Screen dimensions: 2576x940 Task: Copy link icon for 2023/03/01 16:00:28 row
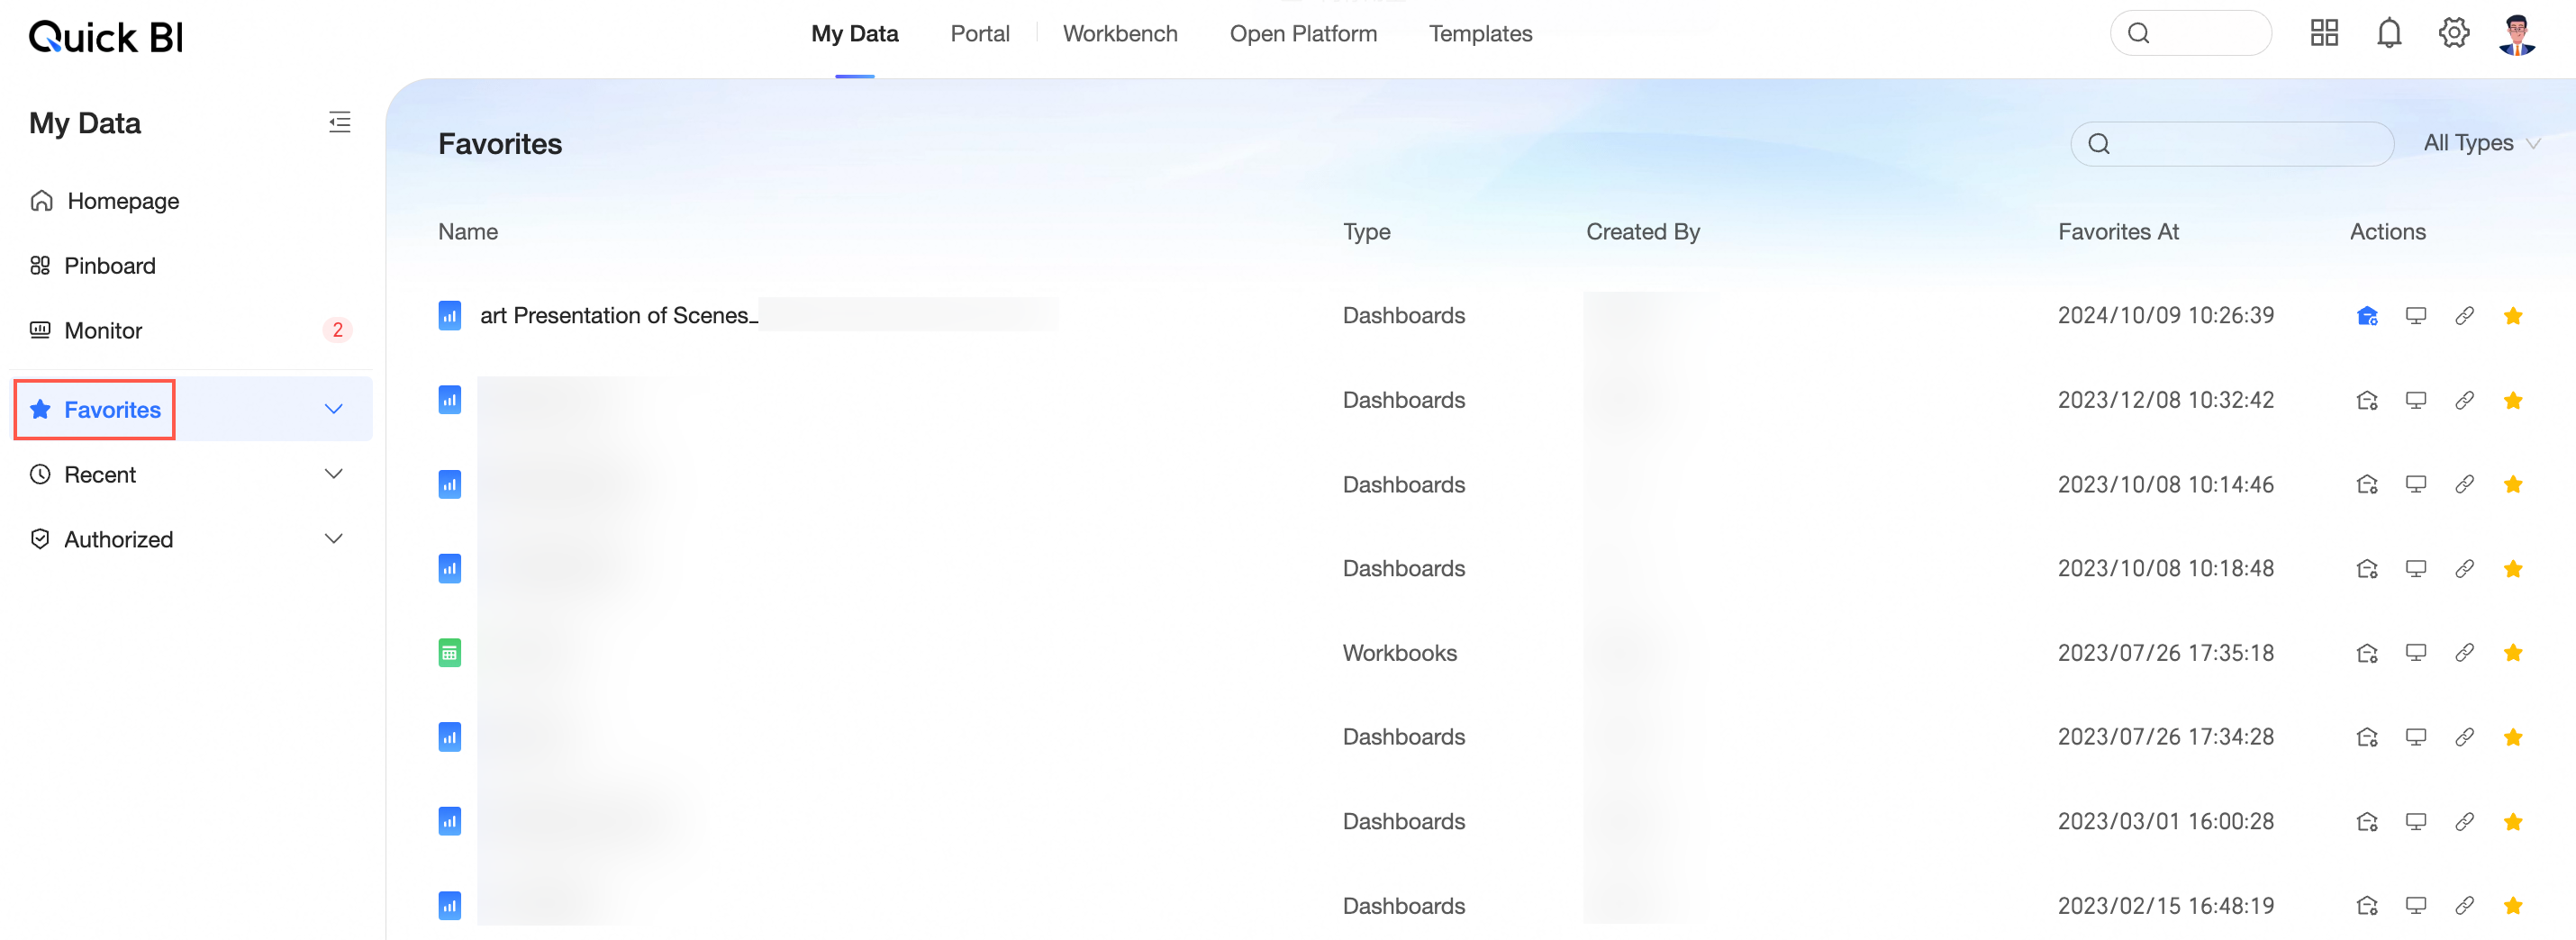[2464, 822]
